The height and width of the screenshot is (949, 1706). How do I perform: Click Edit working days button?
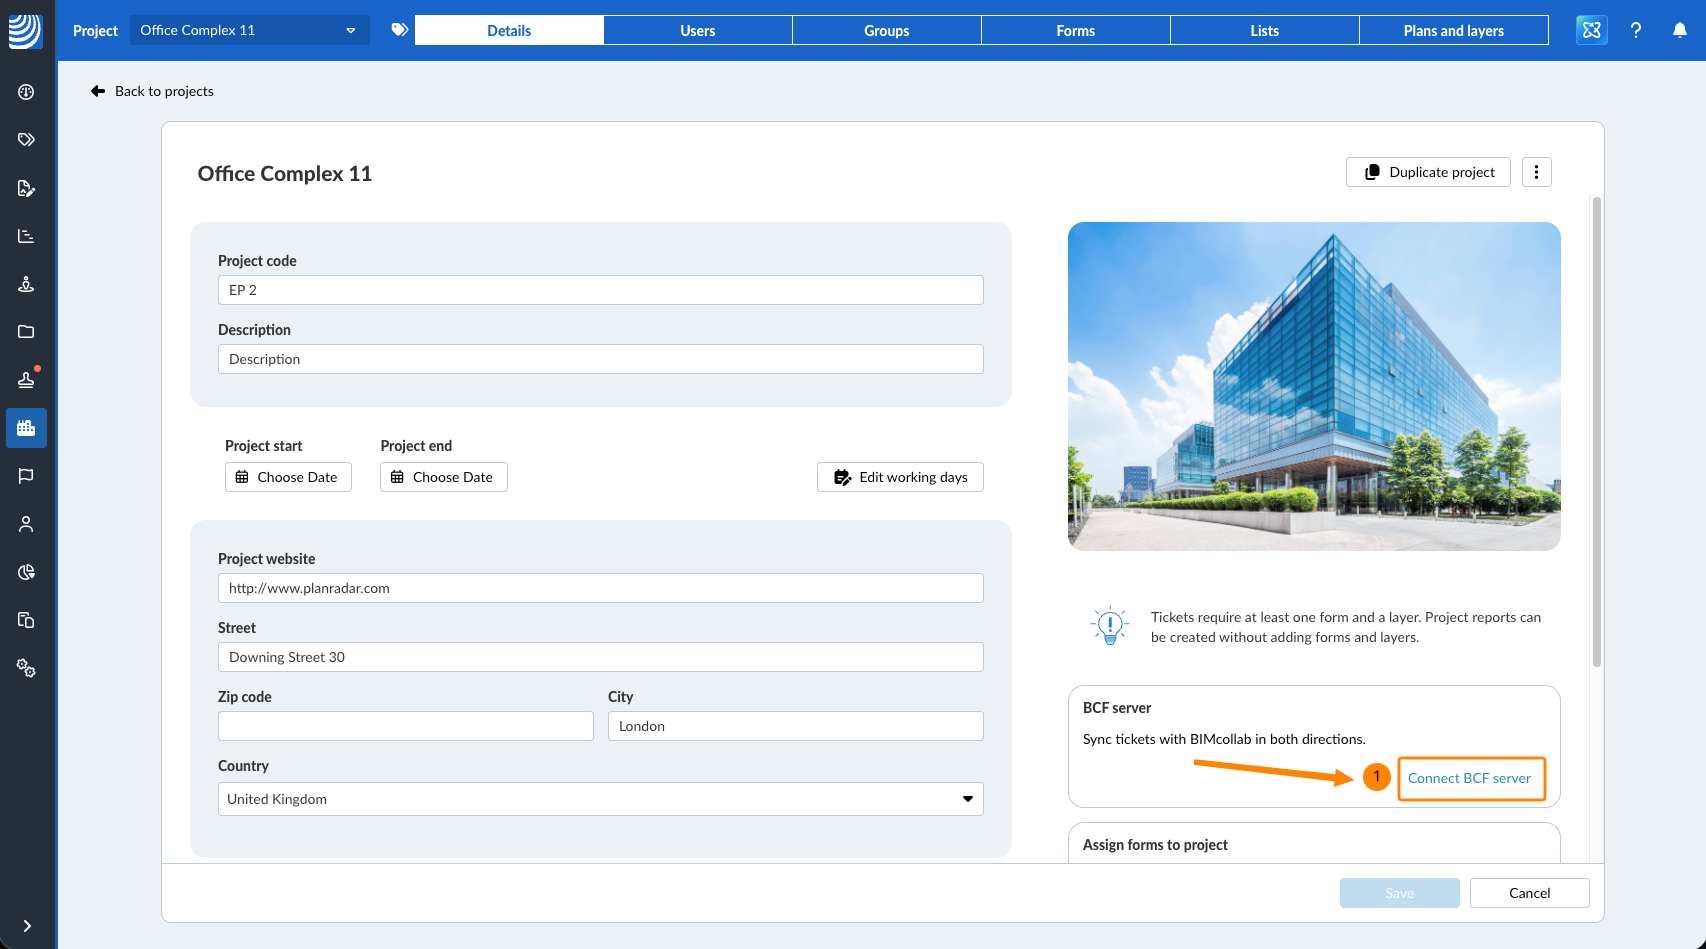(x=900, y=477)
